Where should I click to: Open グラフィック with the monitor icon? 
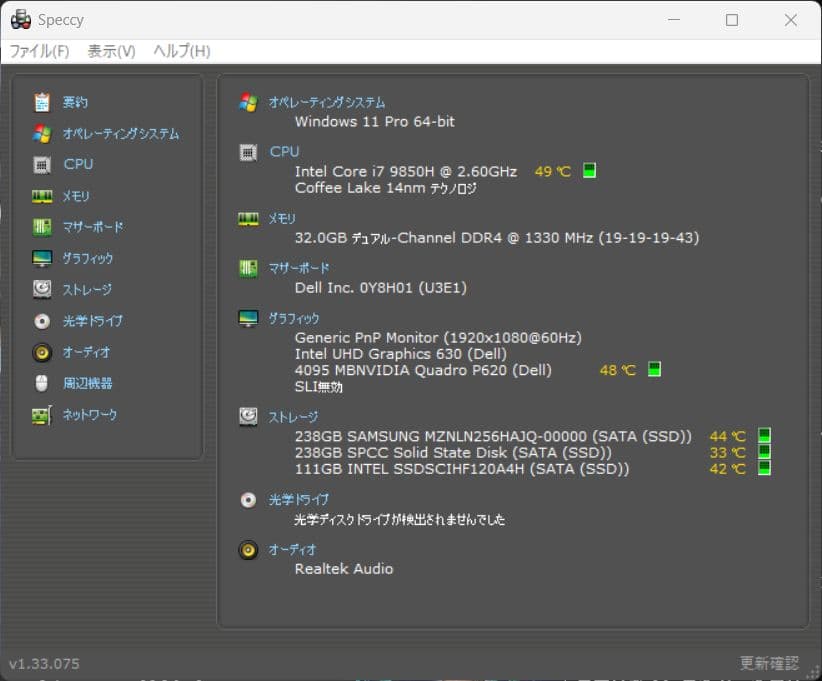point(41,258)
